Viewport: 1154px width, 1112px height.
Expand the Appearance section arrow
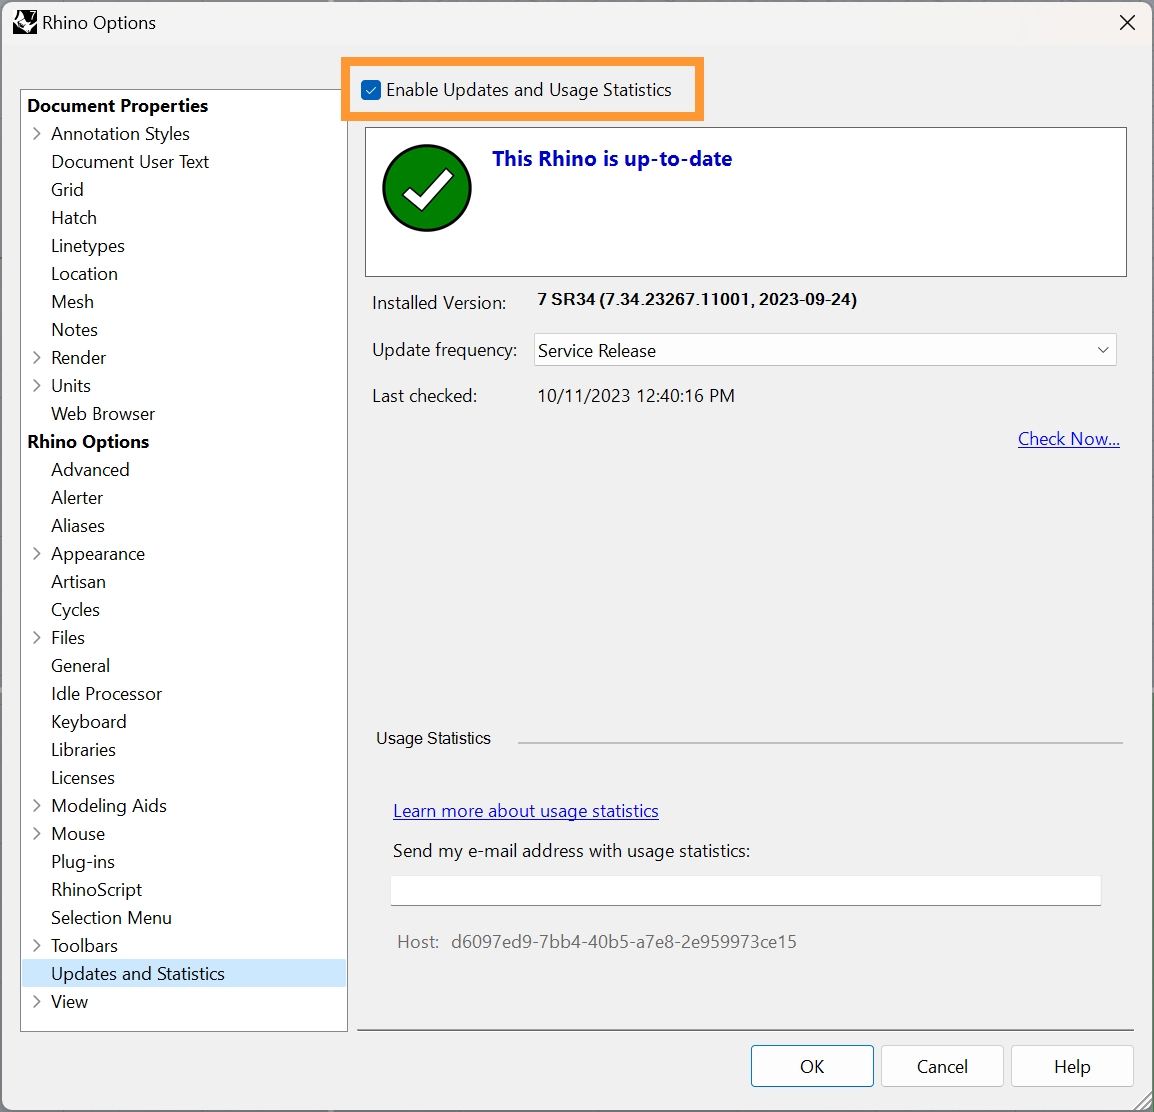coord(37,554)
